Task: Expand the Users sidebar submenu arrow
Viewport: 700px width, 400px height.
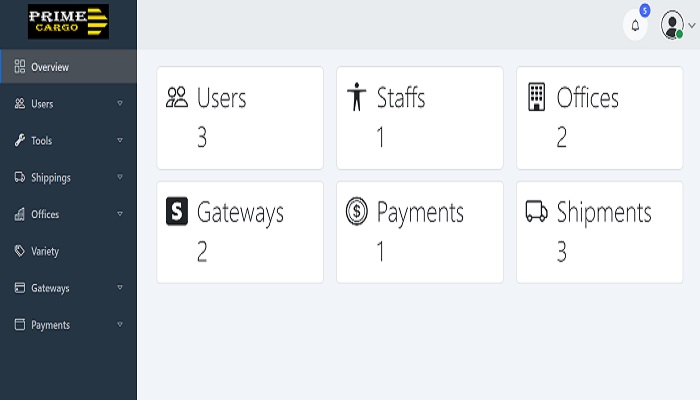Action: [x=120, y=103]
